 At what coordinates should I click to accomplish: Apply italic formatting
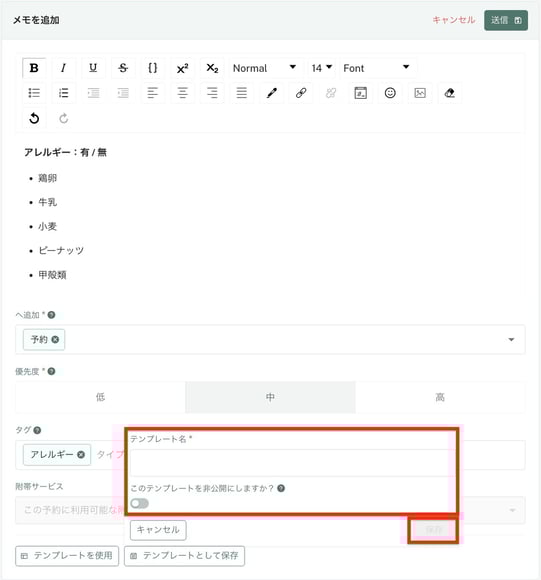64,68
